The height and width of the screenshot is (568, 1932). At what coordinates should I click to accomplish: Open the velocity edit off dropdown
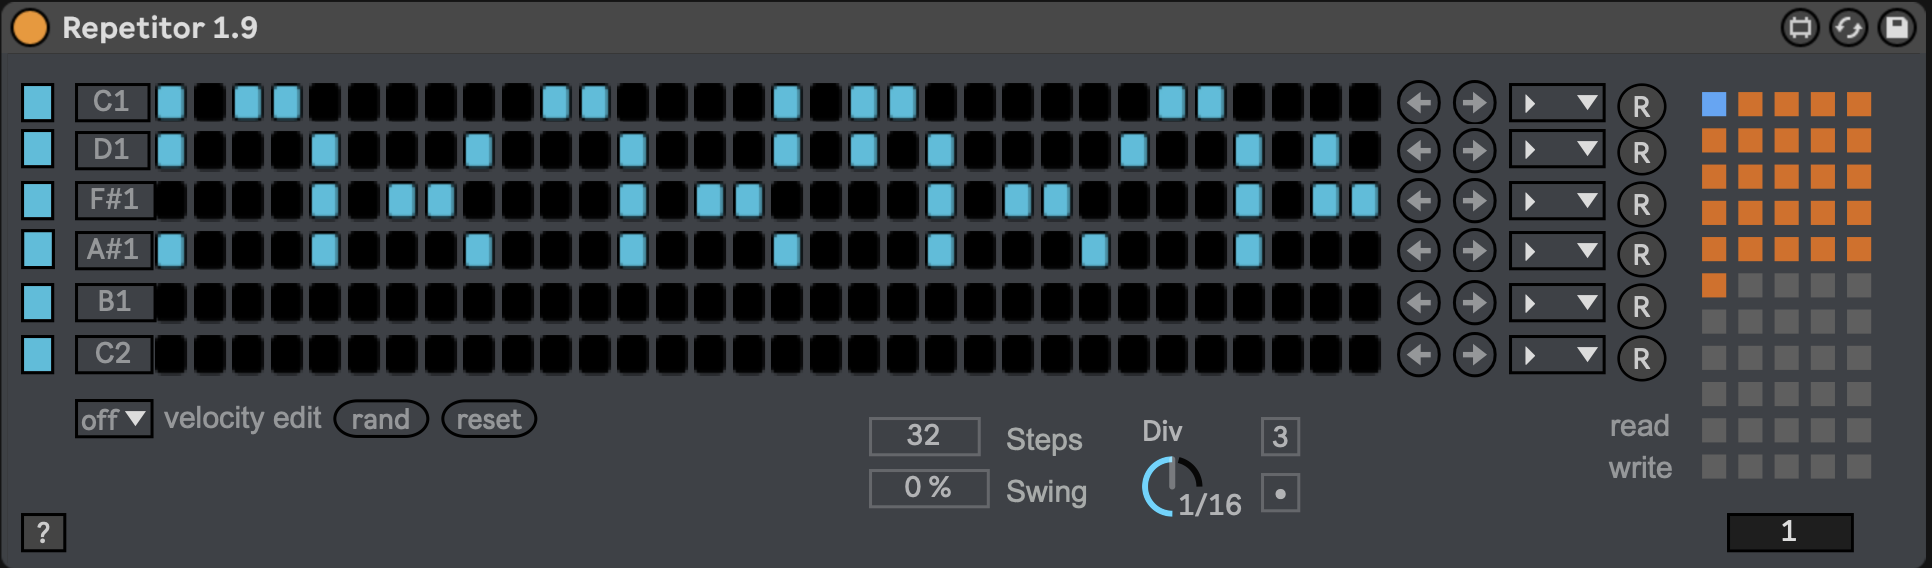click(113, 419)
